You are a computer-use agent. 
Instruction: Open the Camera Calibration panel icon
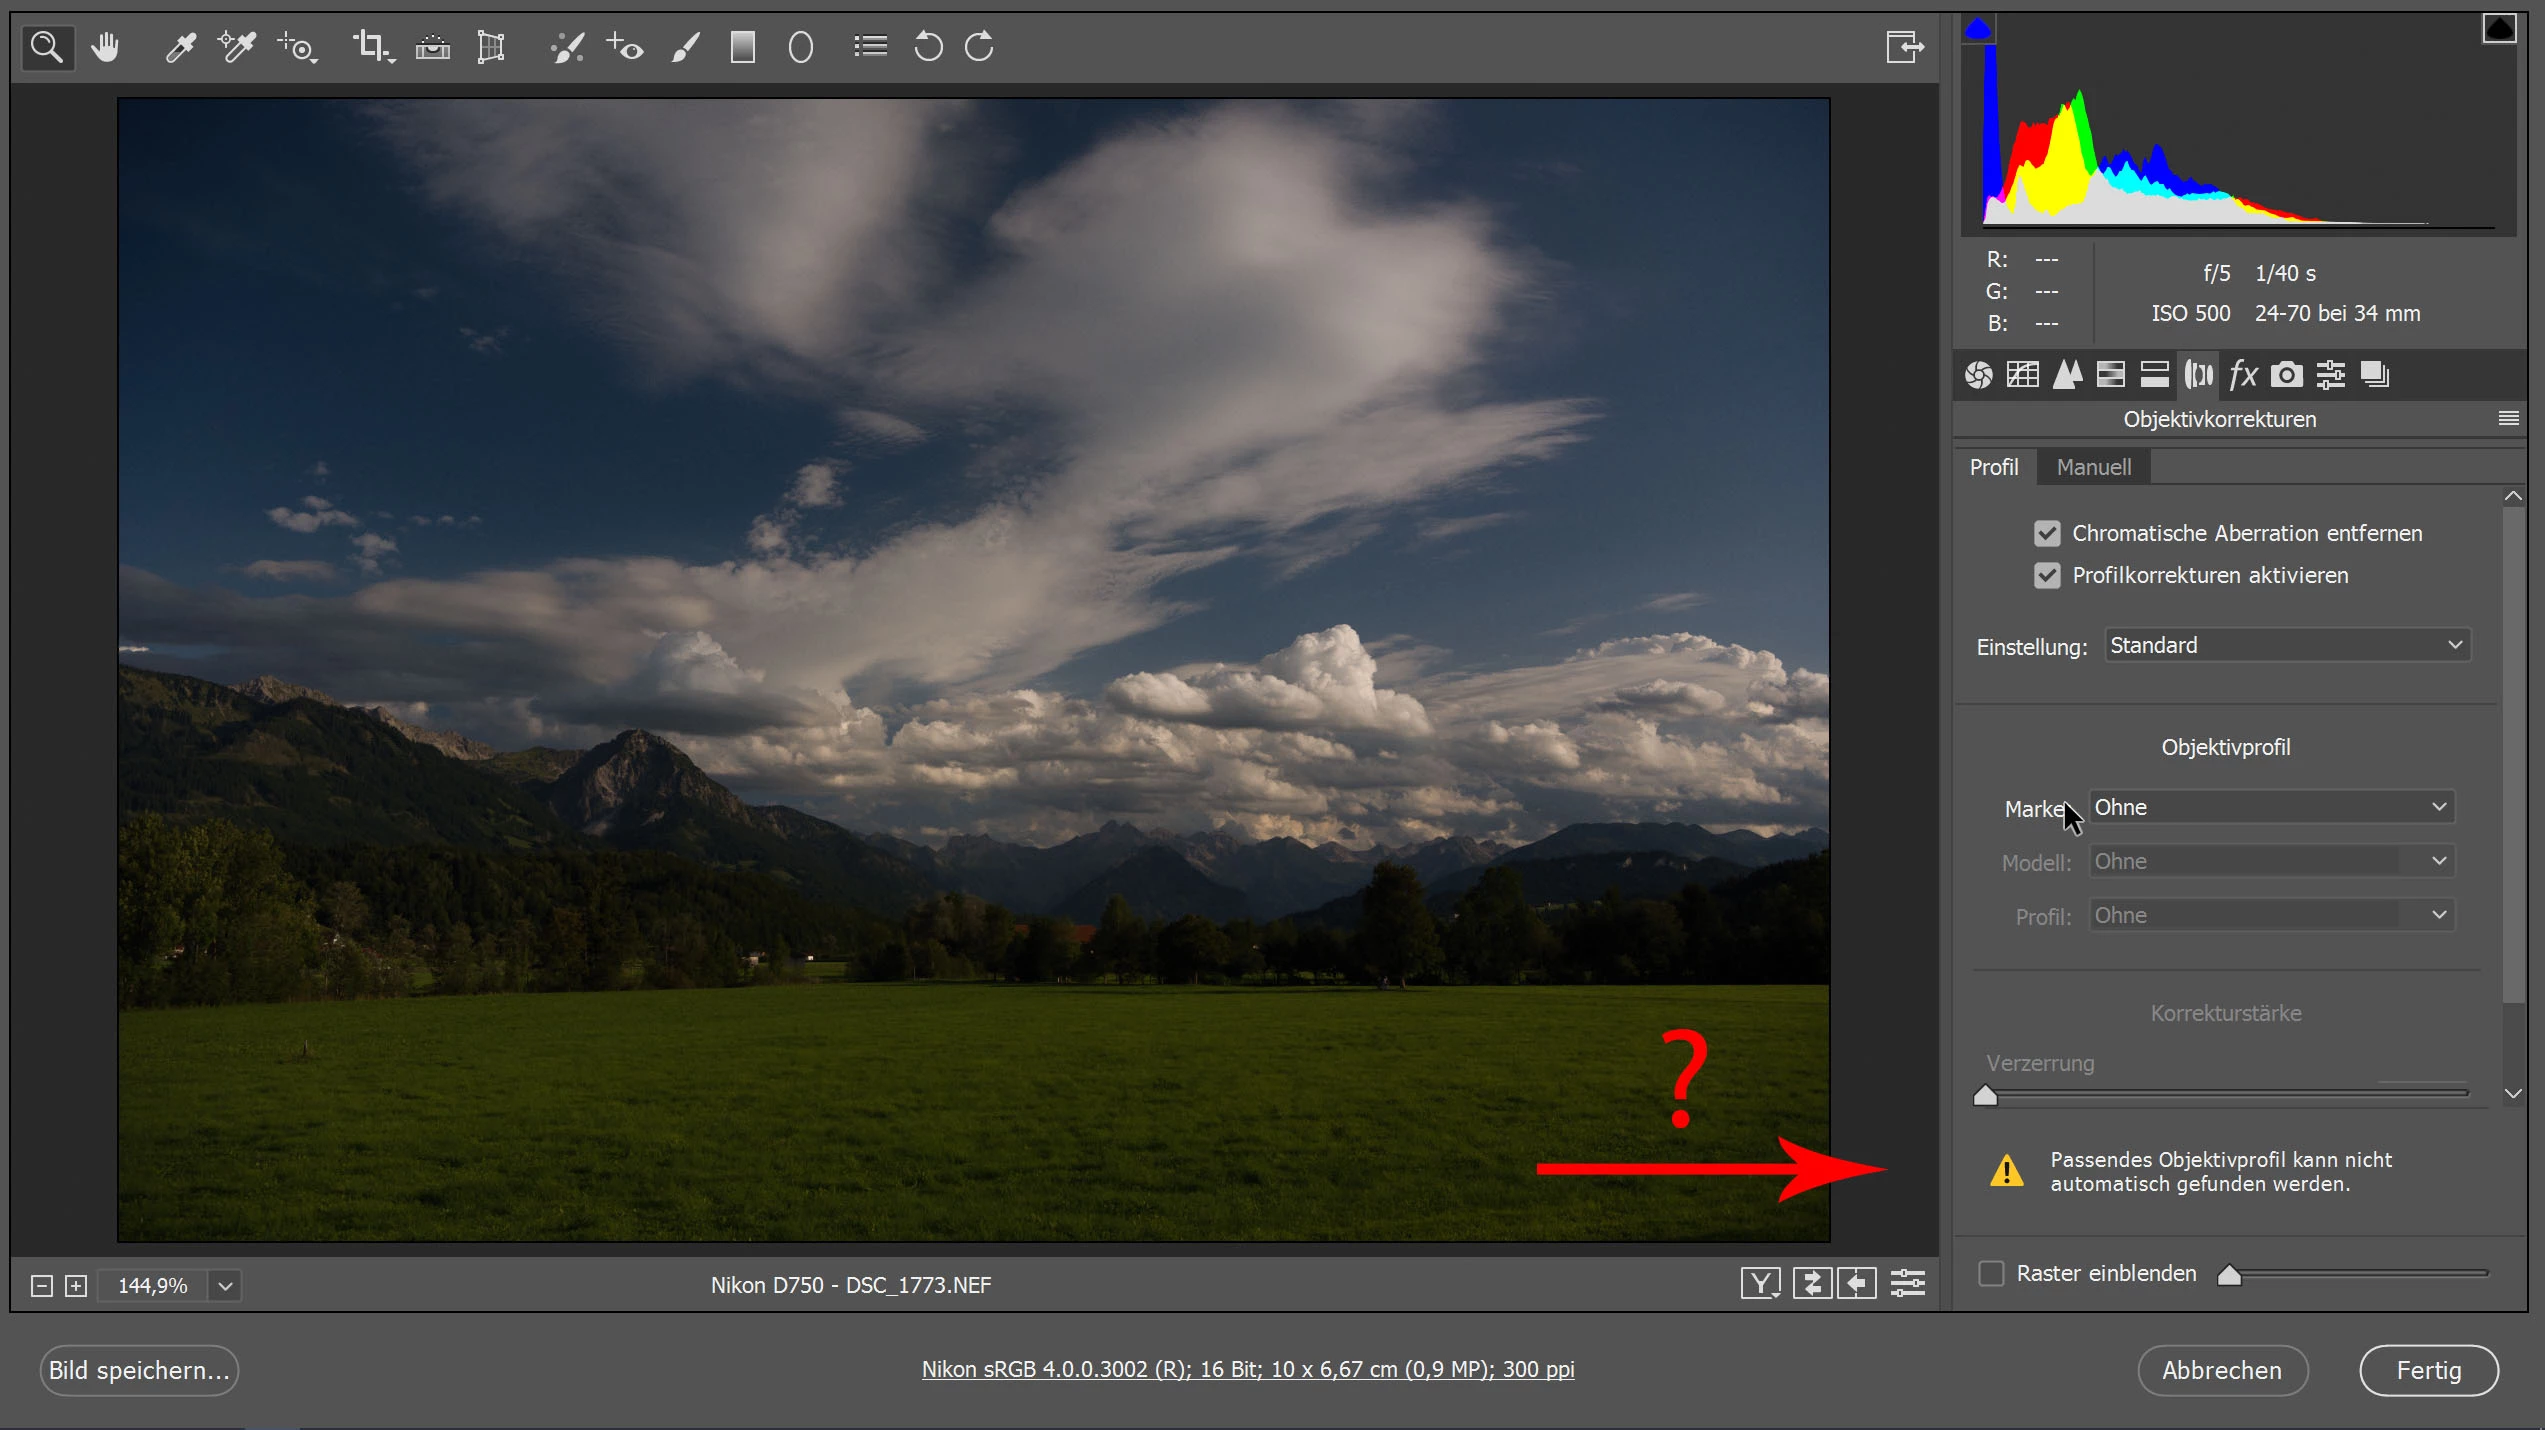pyautogui.click(x=2287, y=375)
